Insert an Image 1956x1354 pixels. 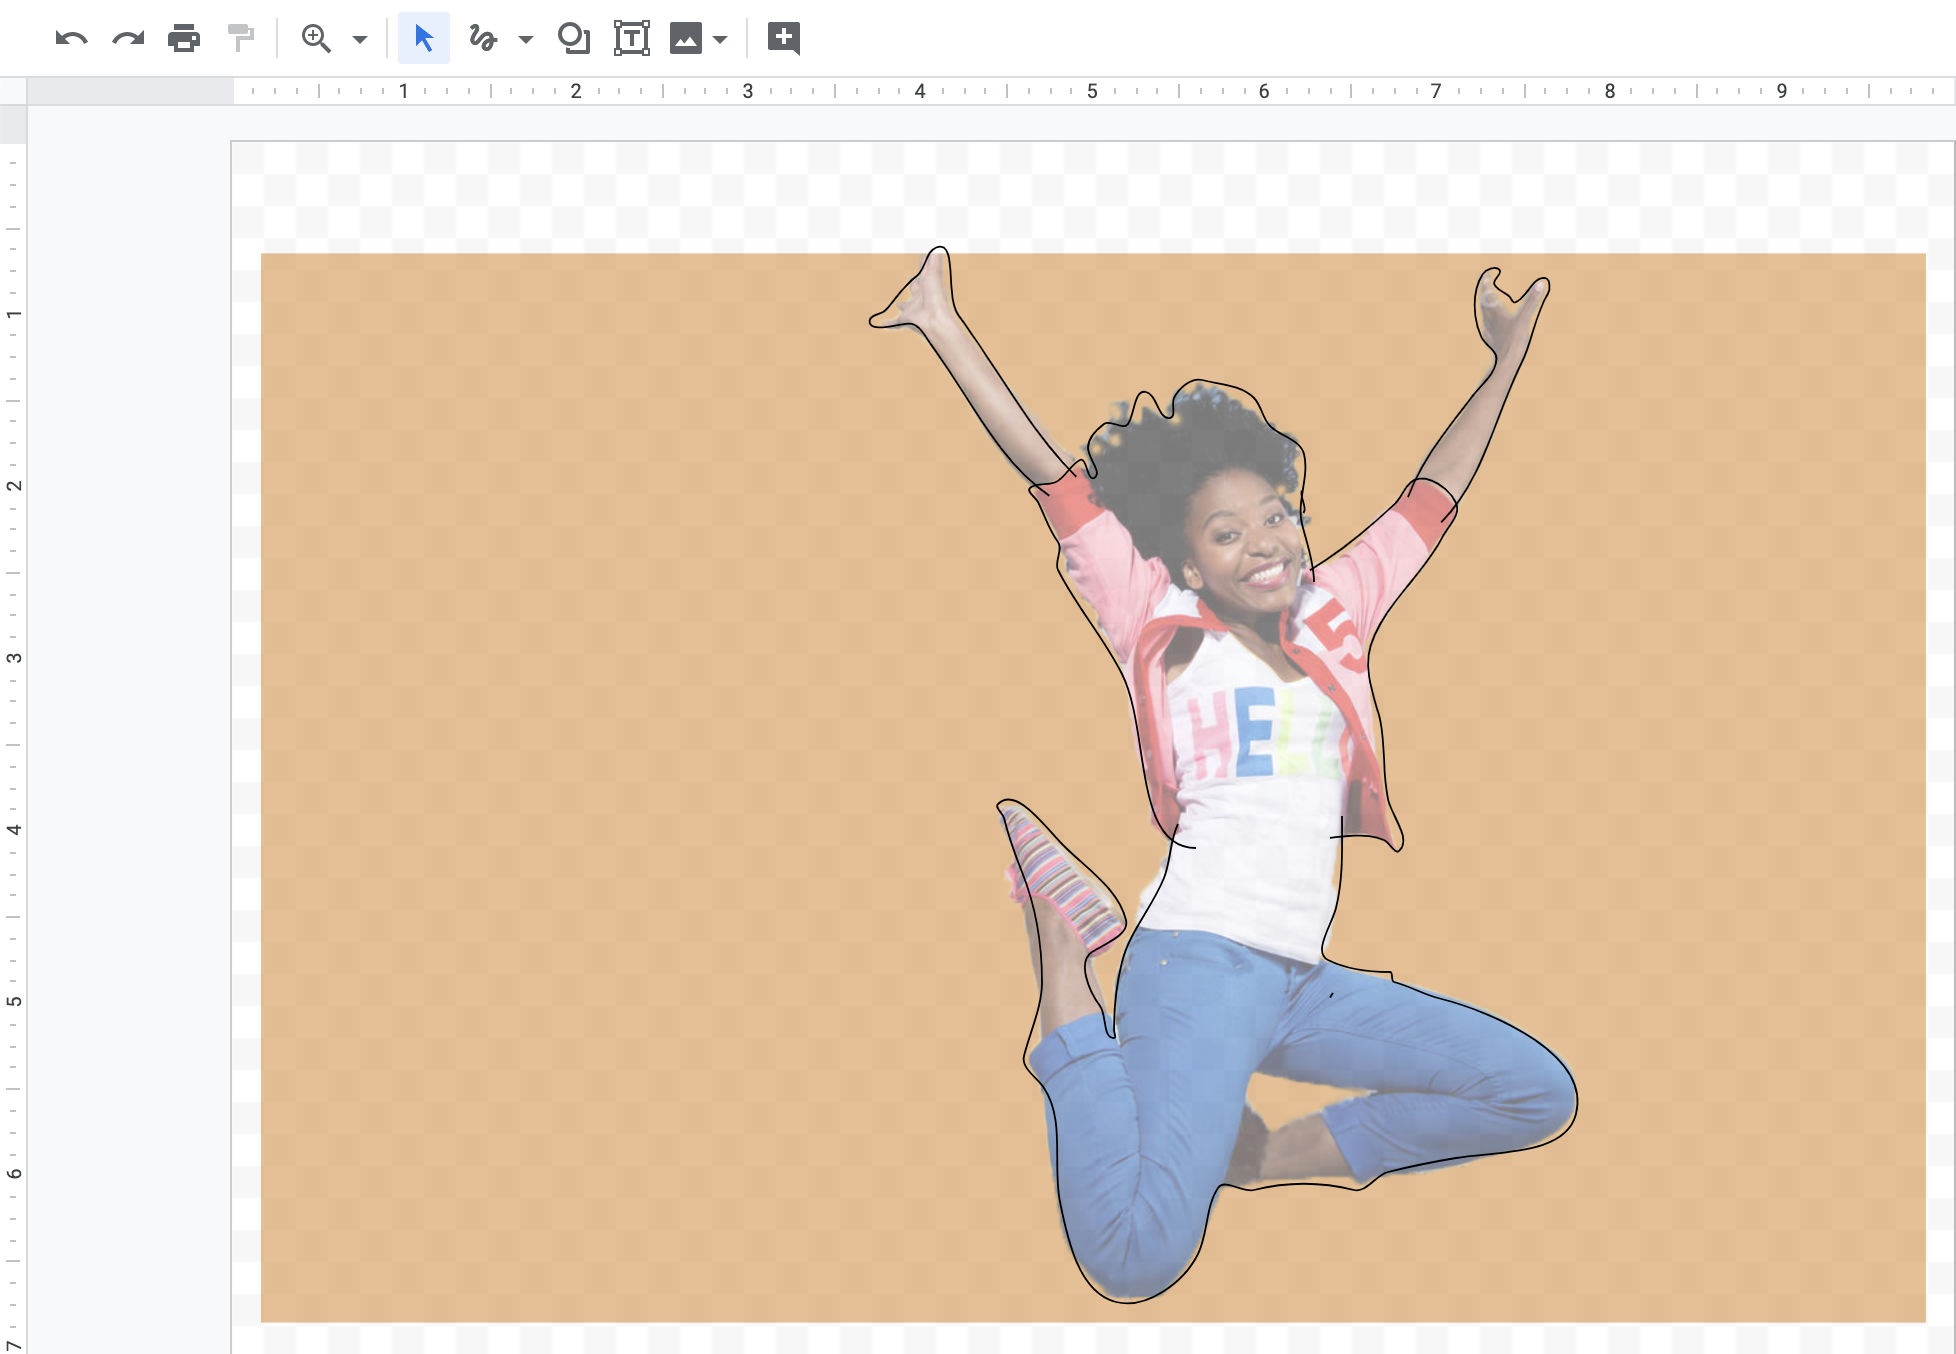687,39
